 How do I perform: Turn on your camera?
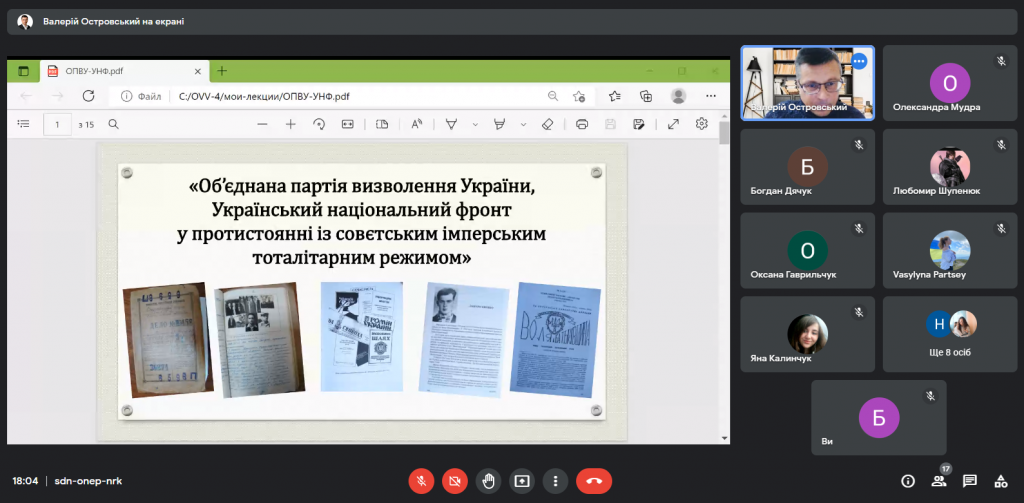[x=455, y=481]
